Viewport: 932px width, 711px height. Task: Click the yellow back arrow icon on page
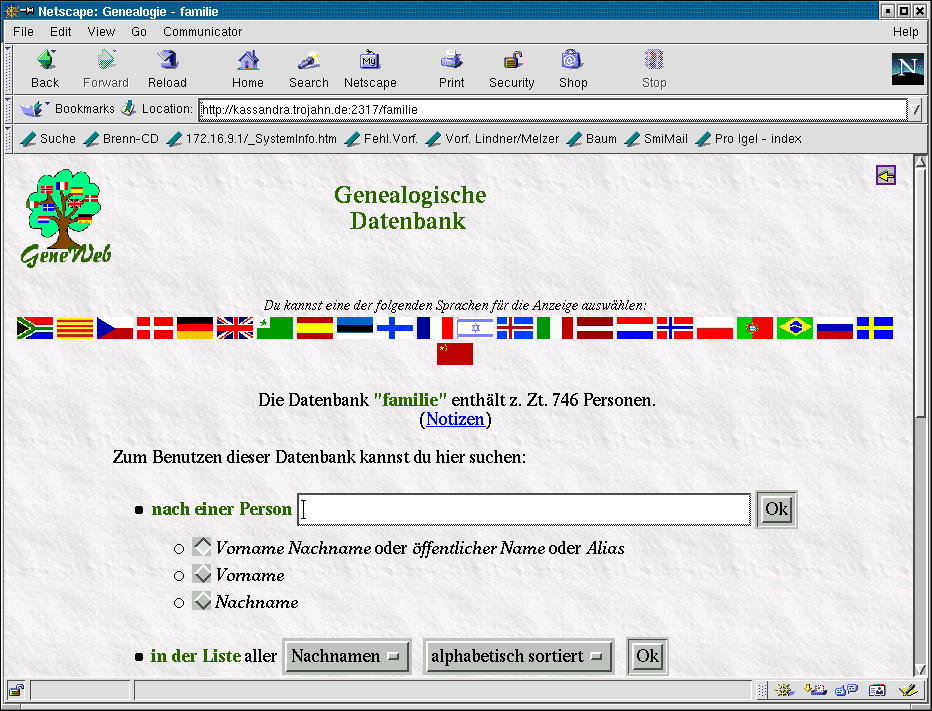[886, 175]
